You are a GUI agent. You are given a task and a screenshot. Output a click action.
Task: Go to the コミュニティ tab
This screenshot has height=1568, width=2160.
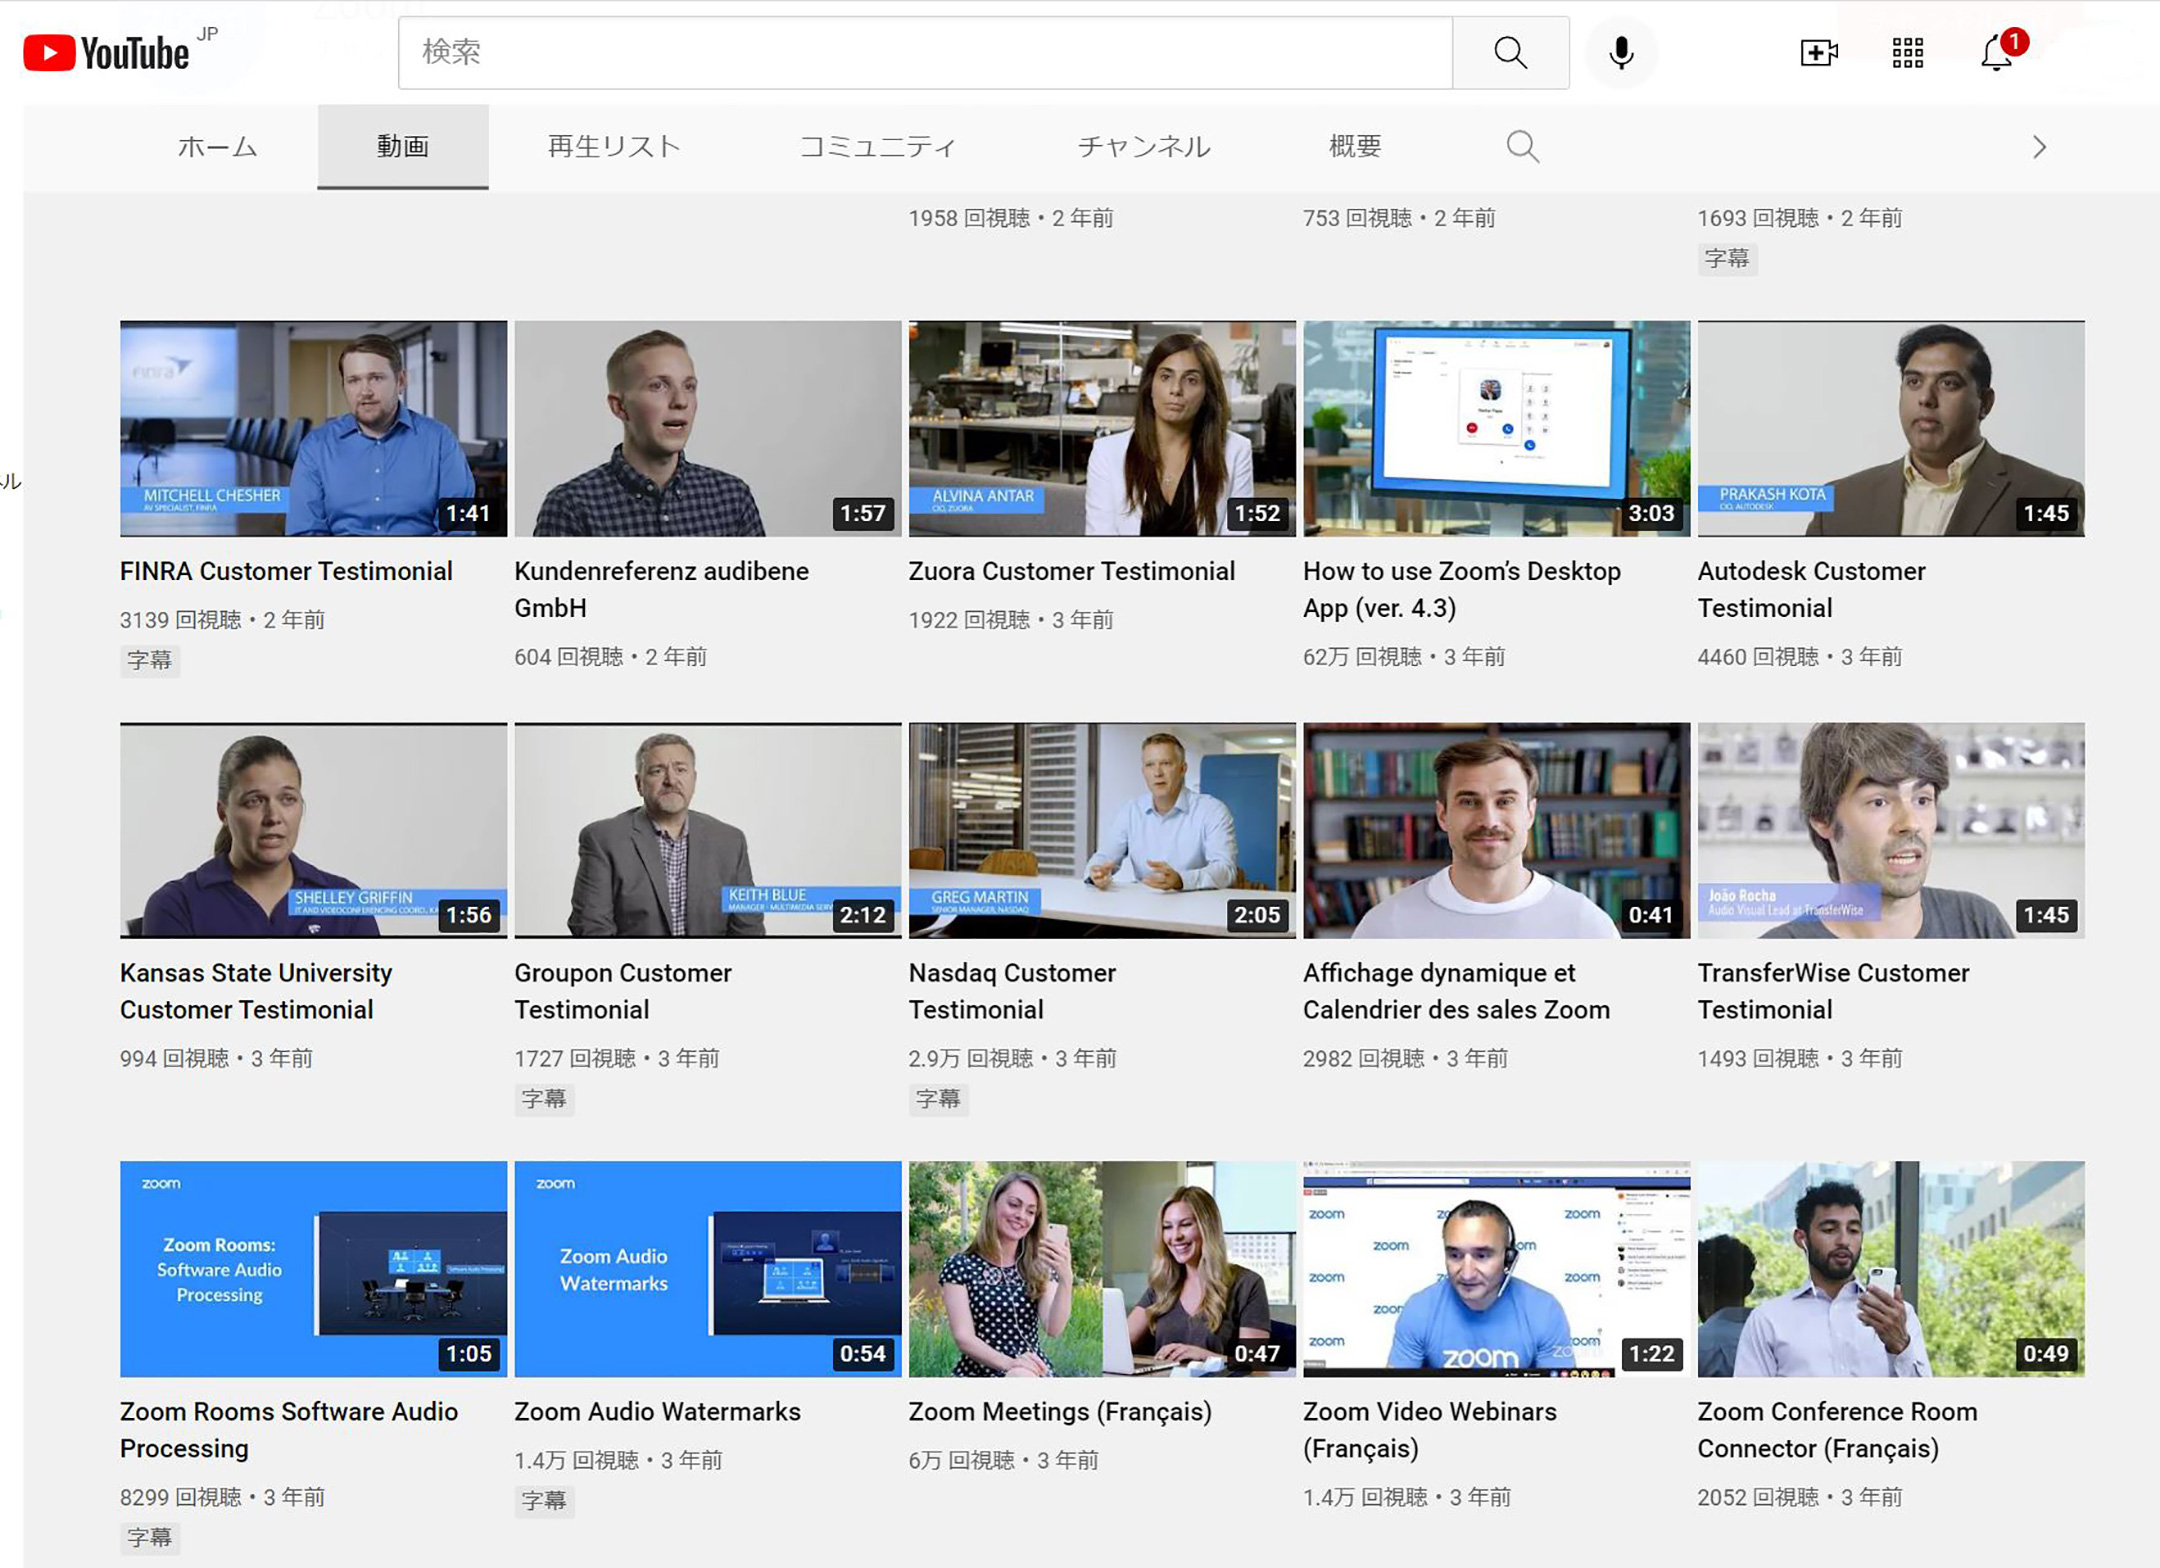coord(877,147)
